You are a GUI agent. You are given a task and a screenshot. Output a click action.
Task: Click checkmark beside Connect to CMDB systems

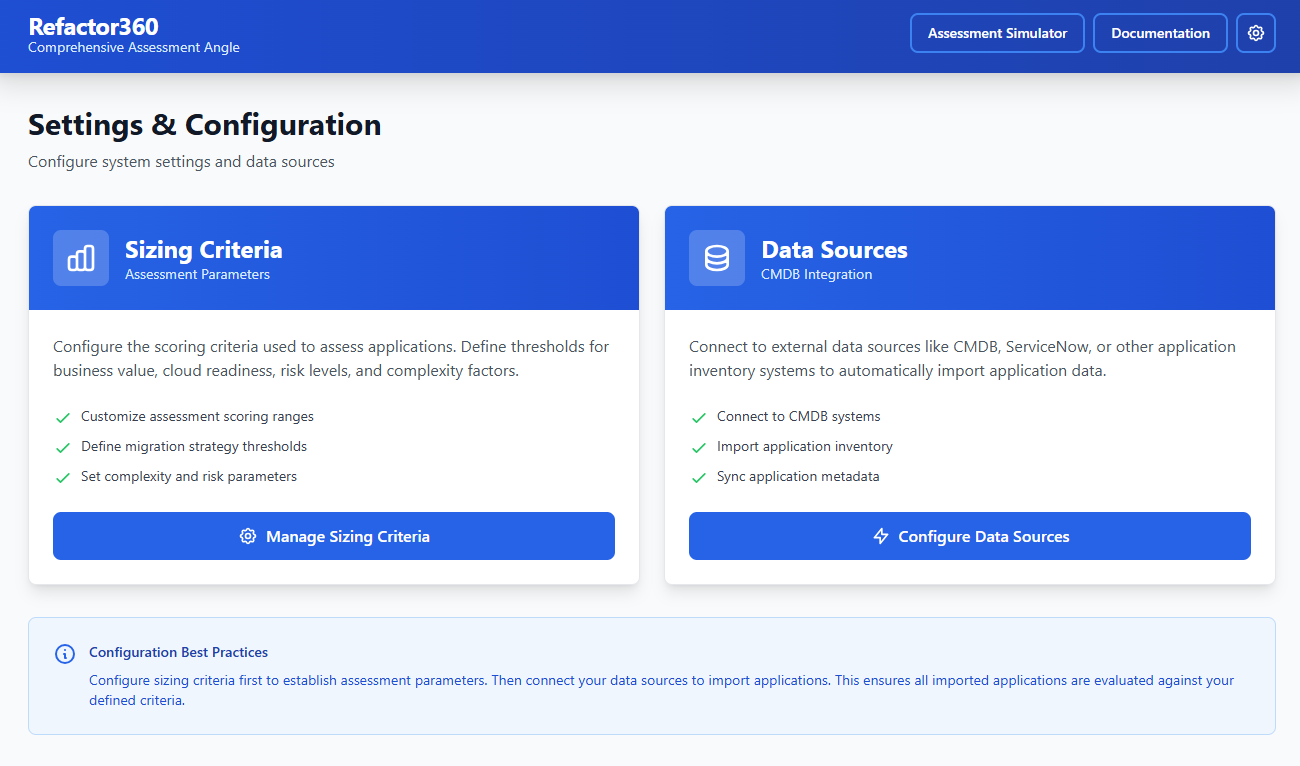699,417
